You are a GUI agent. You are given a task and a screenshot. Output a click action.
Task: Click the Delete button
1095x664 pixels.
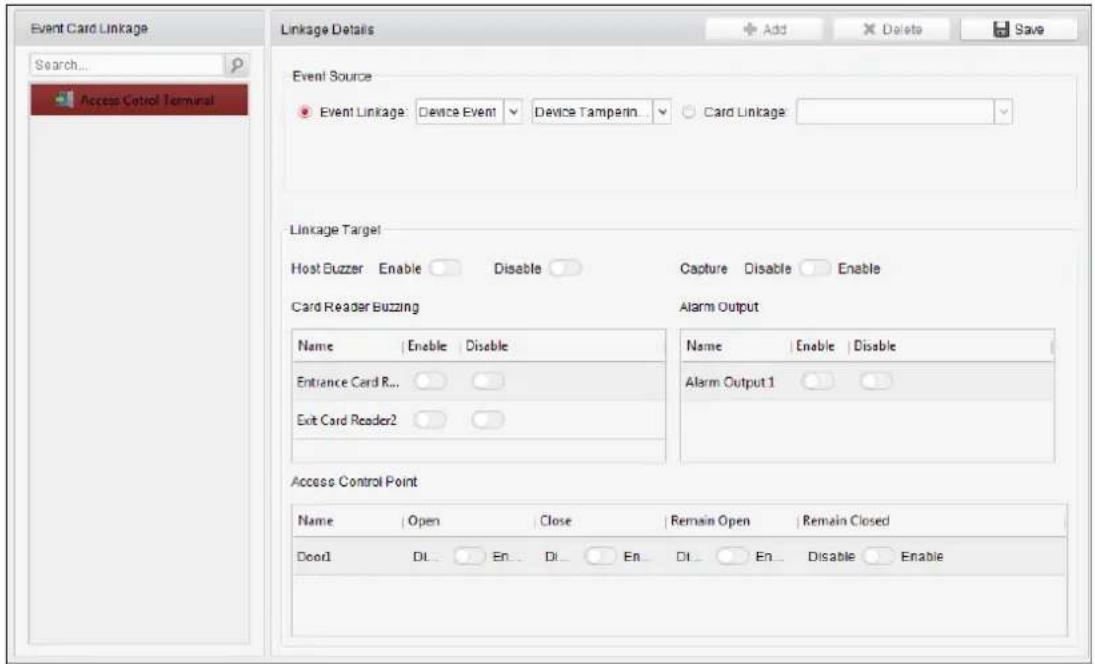[x=892, y=29]
